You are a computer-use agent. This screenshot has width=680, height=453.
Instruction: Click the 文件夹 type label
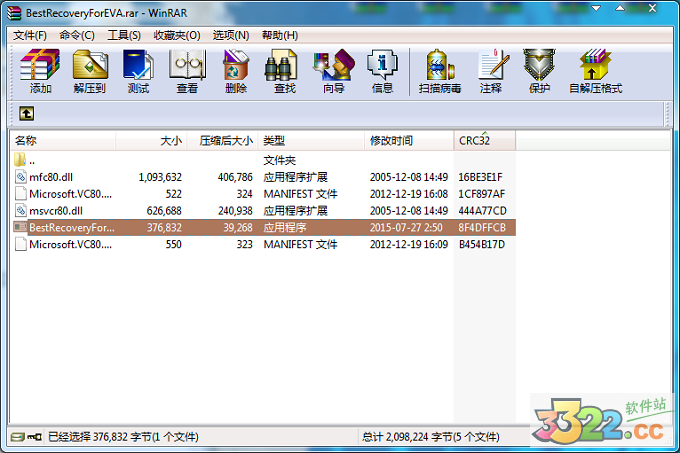pos(279,160)
